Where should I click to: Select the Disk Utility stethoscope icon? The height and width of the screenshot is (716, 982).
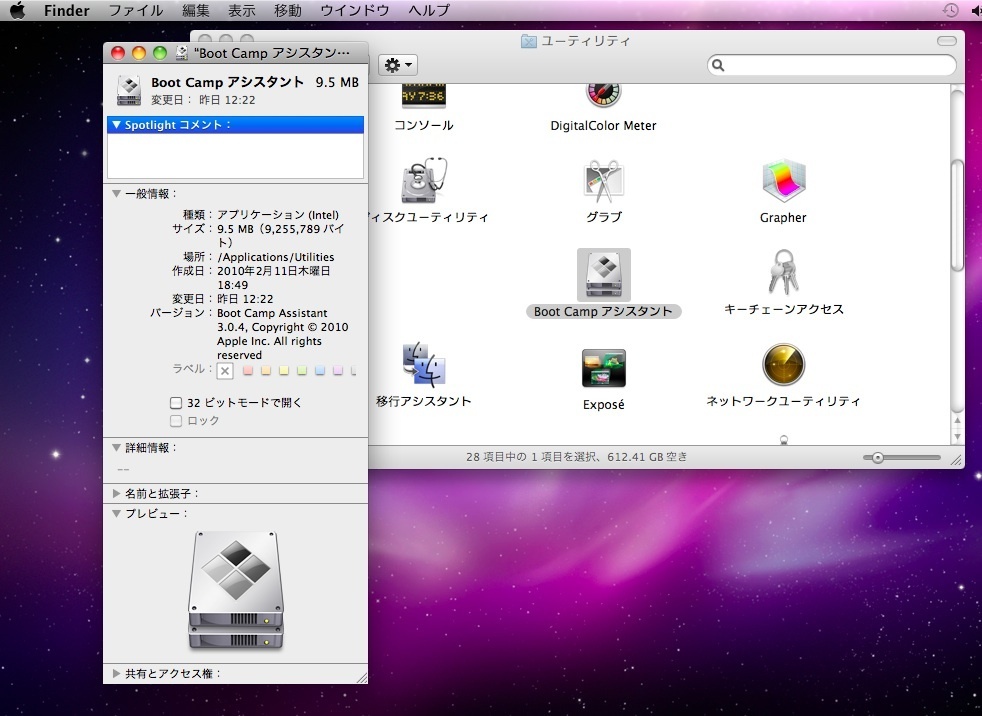[x=423, y=180]
